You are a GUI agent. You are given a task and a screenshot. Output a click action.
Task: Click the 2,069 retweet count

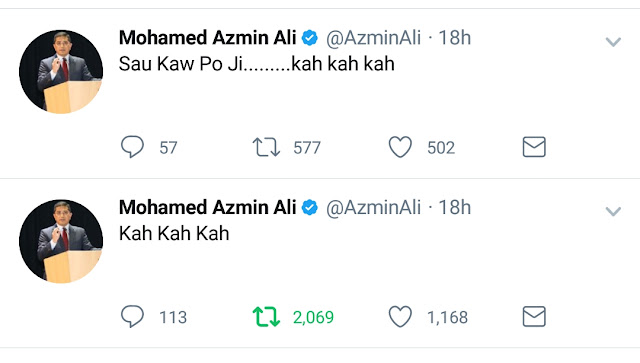point(313,317)
